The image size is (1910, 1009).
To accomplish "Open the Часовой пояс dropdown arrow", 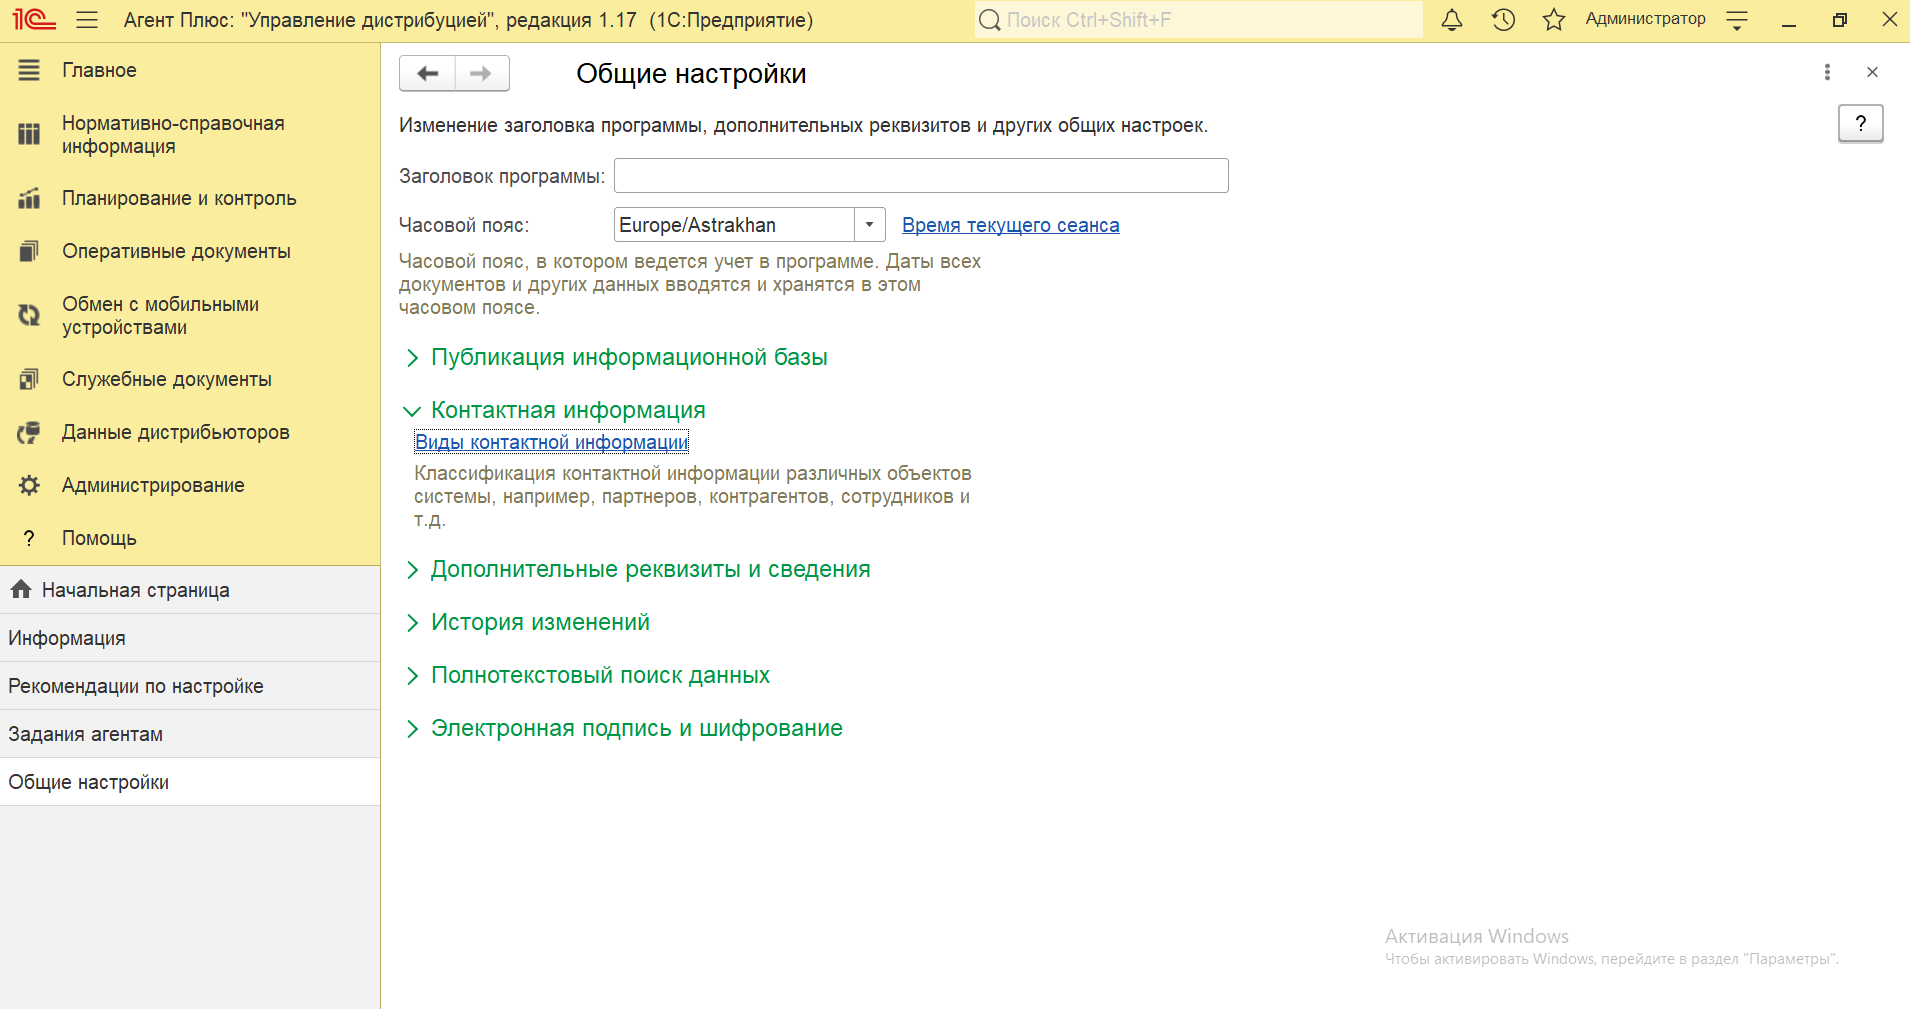I will click(870, 225).
